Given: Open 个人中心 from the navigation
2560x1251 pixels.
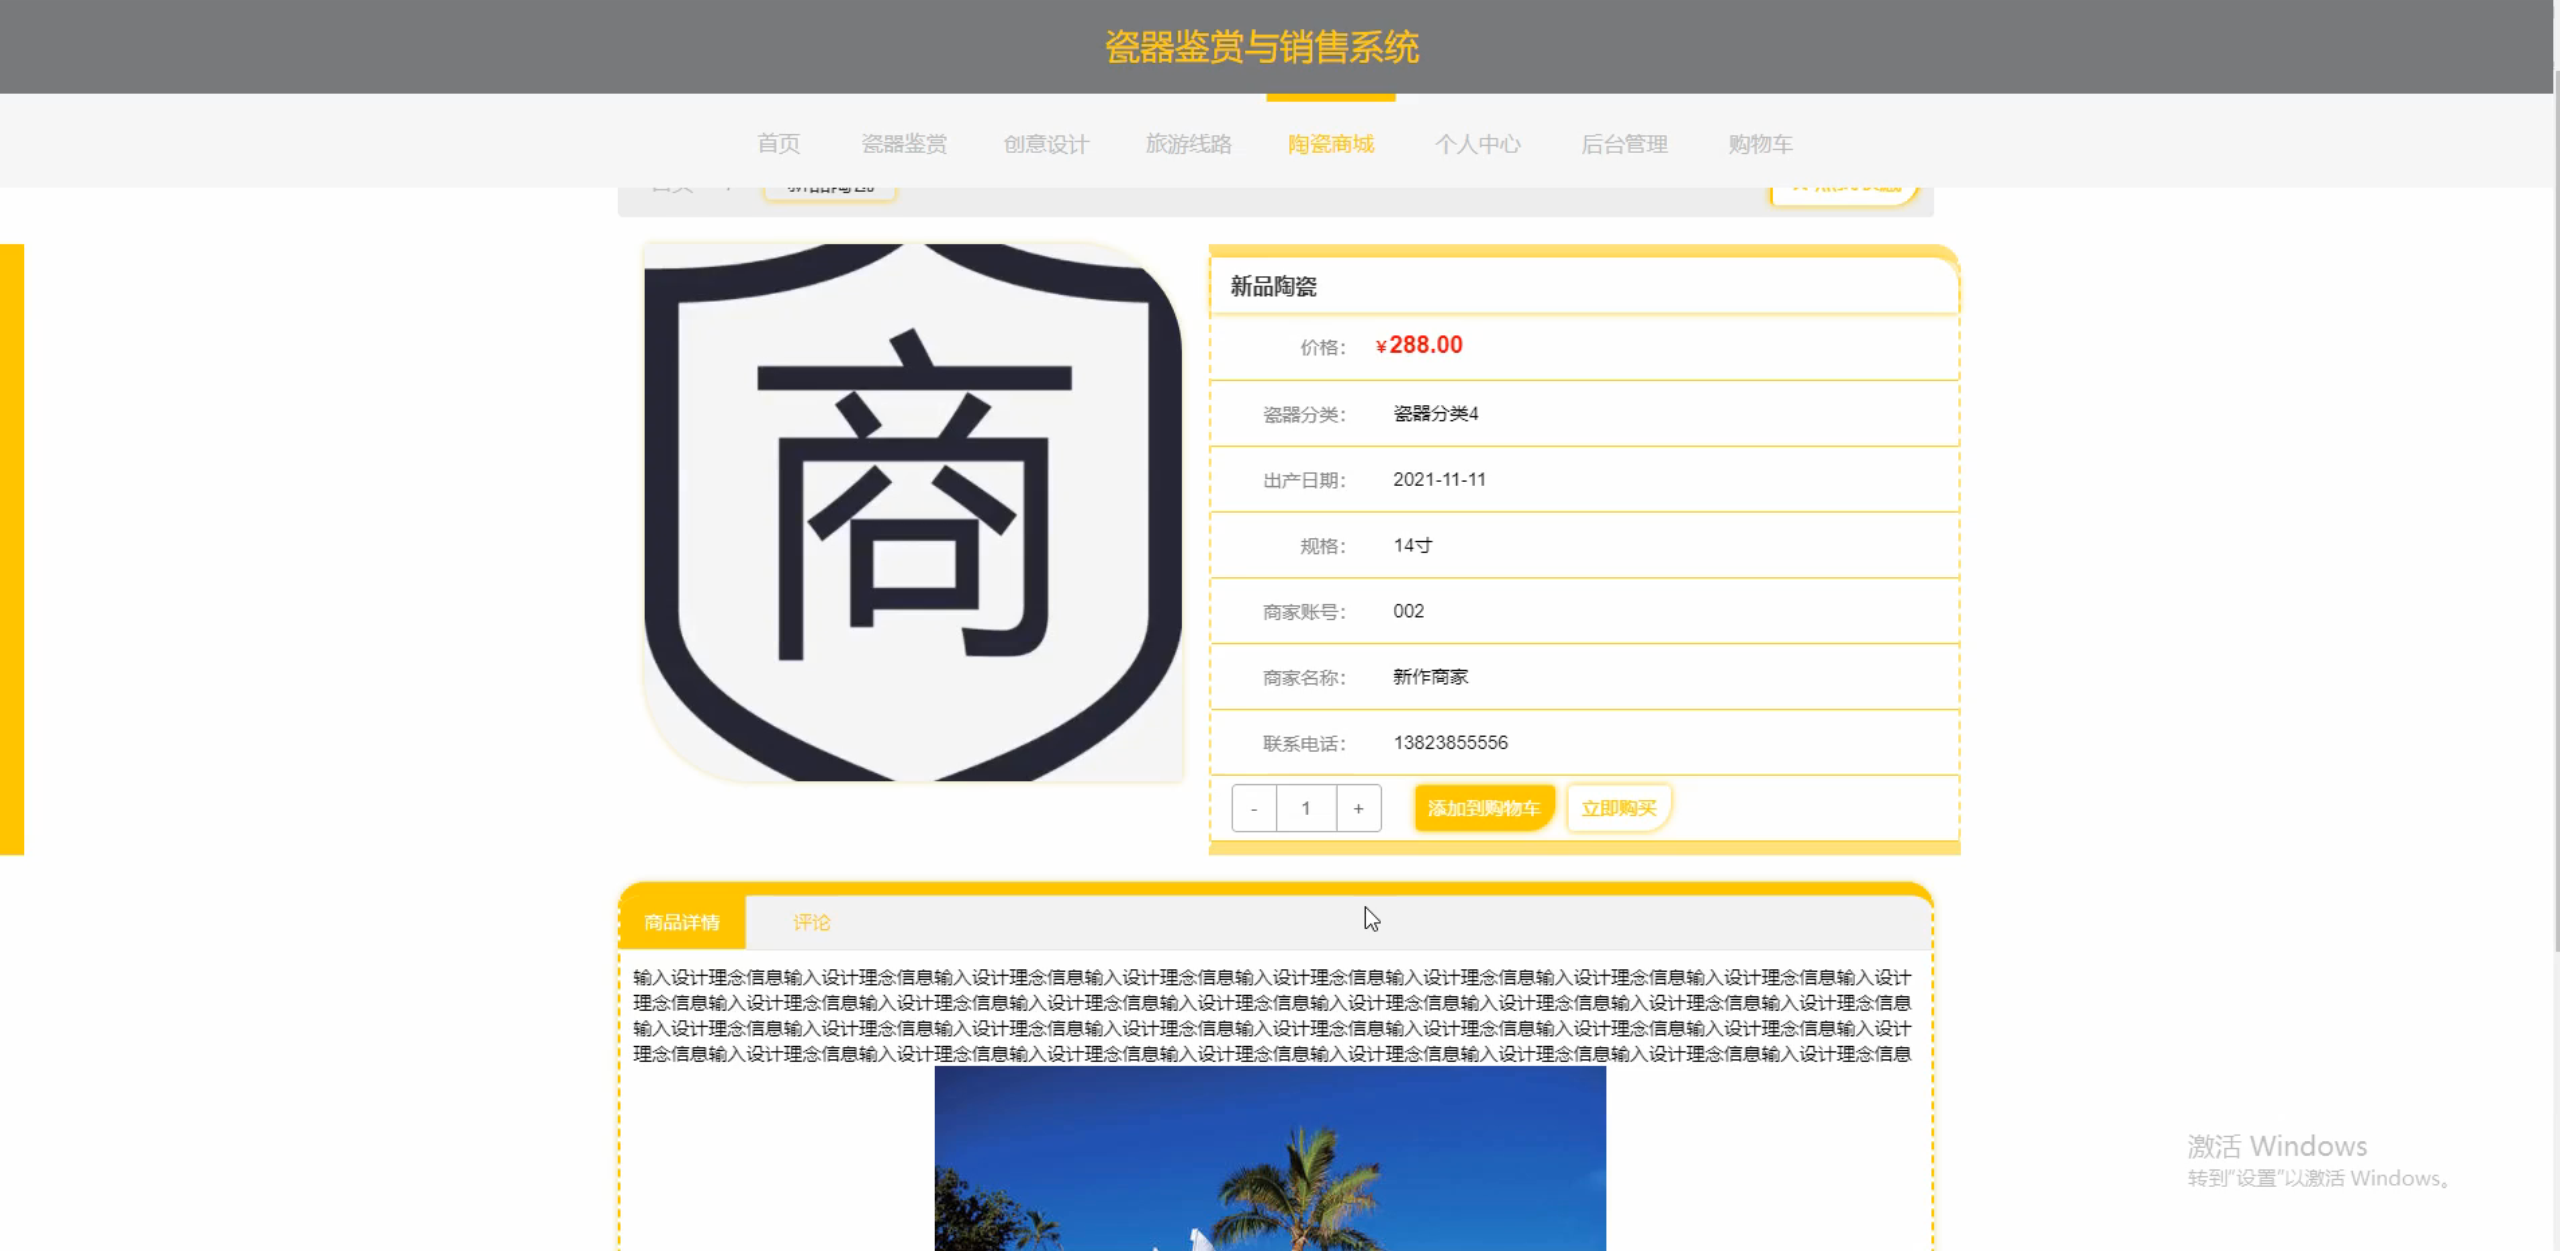Looking at the screenshot, I should coord(1477,144).
